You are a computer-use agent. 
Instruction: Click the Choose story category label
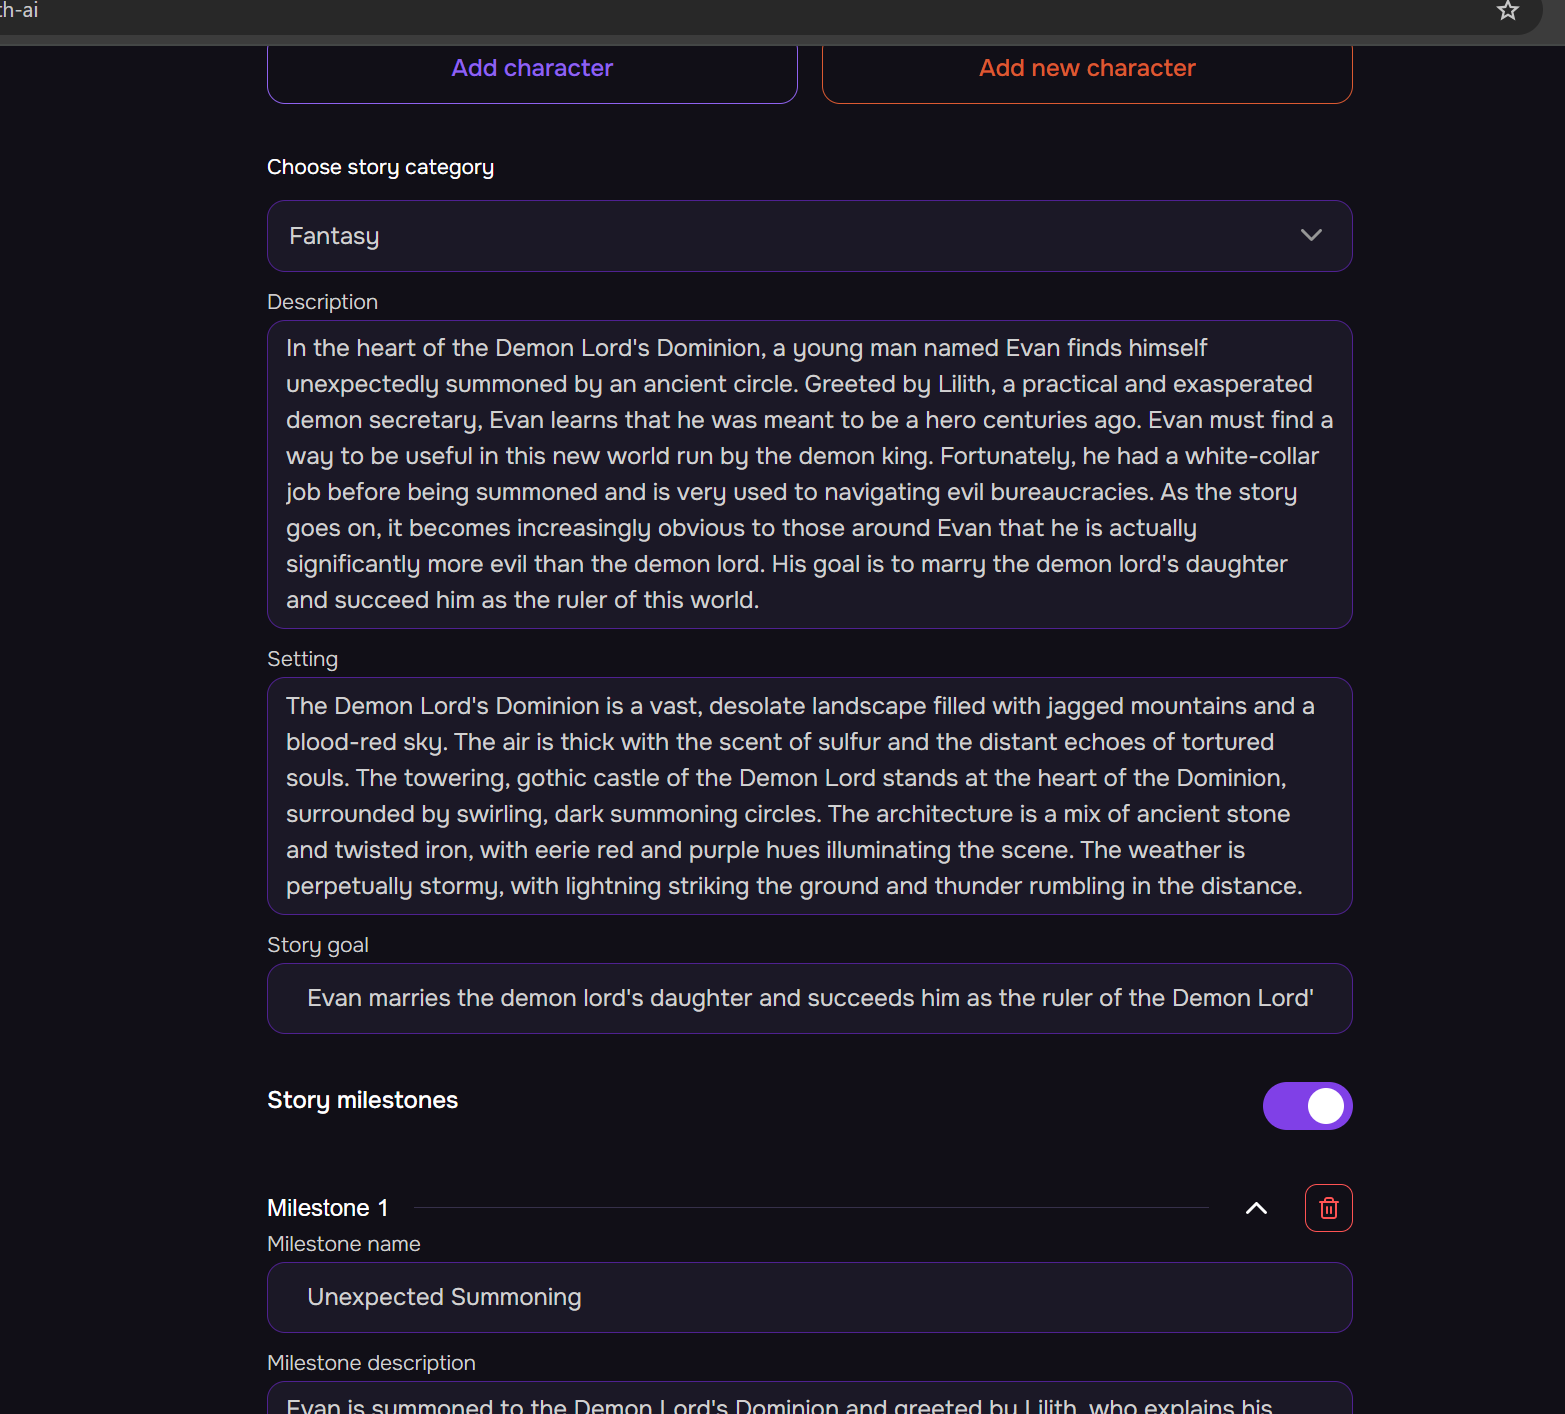380,167
